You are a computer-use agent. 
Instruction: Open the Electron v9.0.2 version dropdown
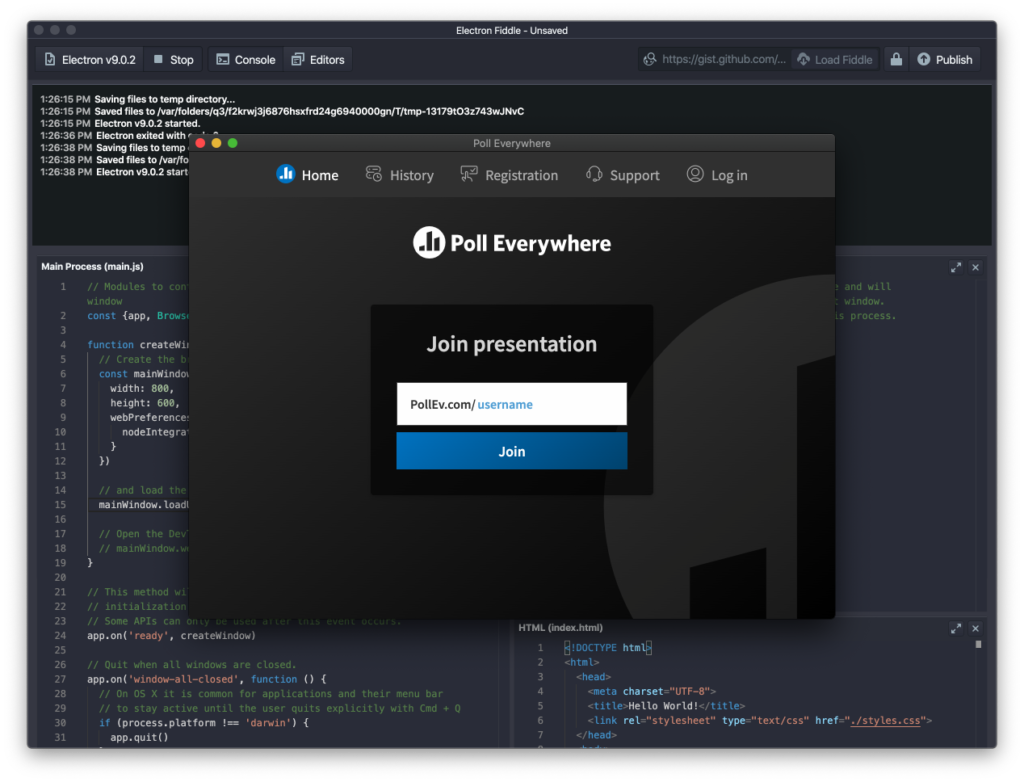tap(88, 59)
